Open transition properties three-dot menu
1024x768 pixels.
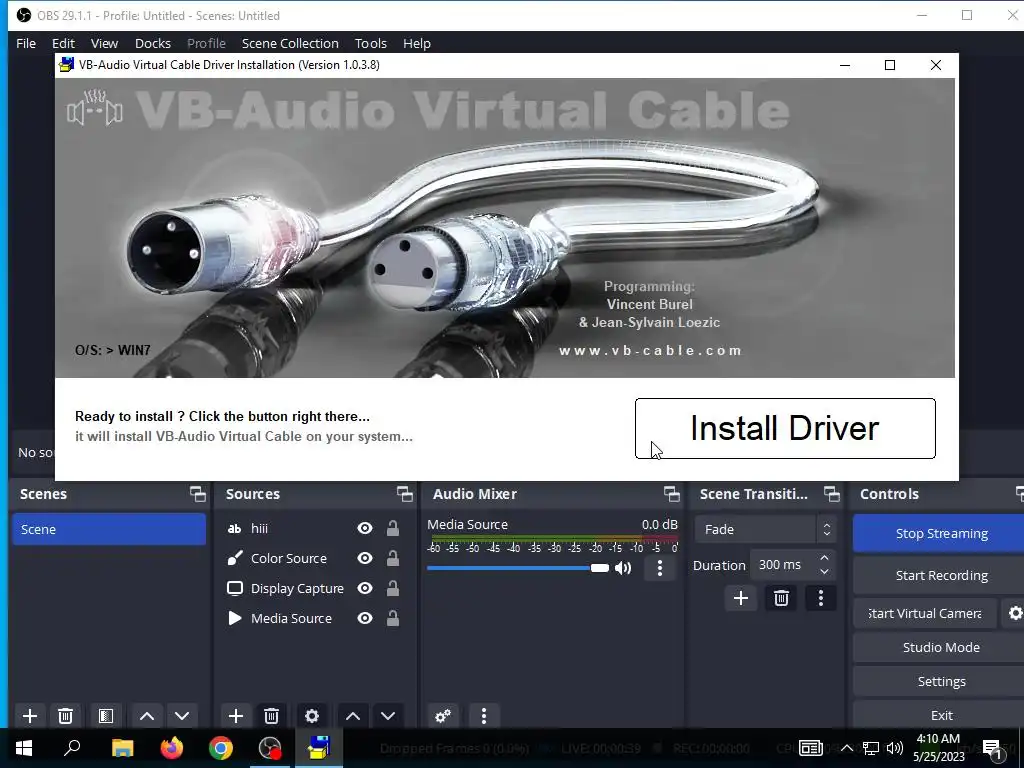(821, 598)
